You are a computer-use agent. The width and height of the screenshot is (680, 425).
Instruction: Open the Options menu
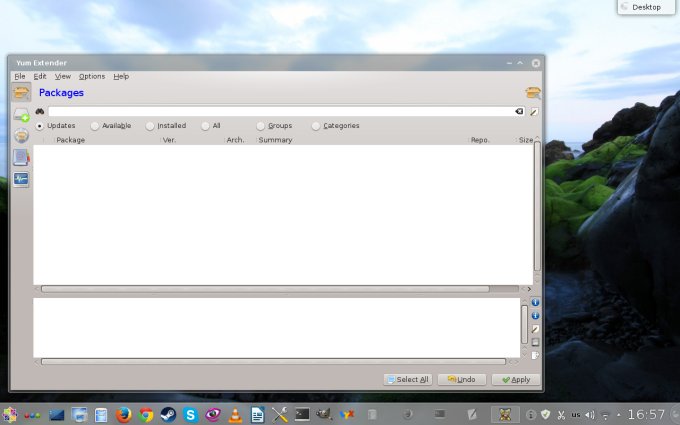pos(92,76)
